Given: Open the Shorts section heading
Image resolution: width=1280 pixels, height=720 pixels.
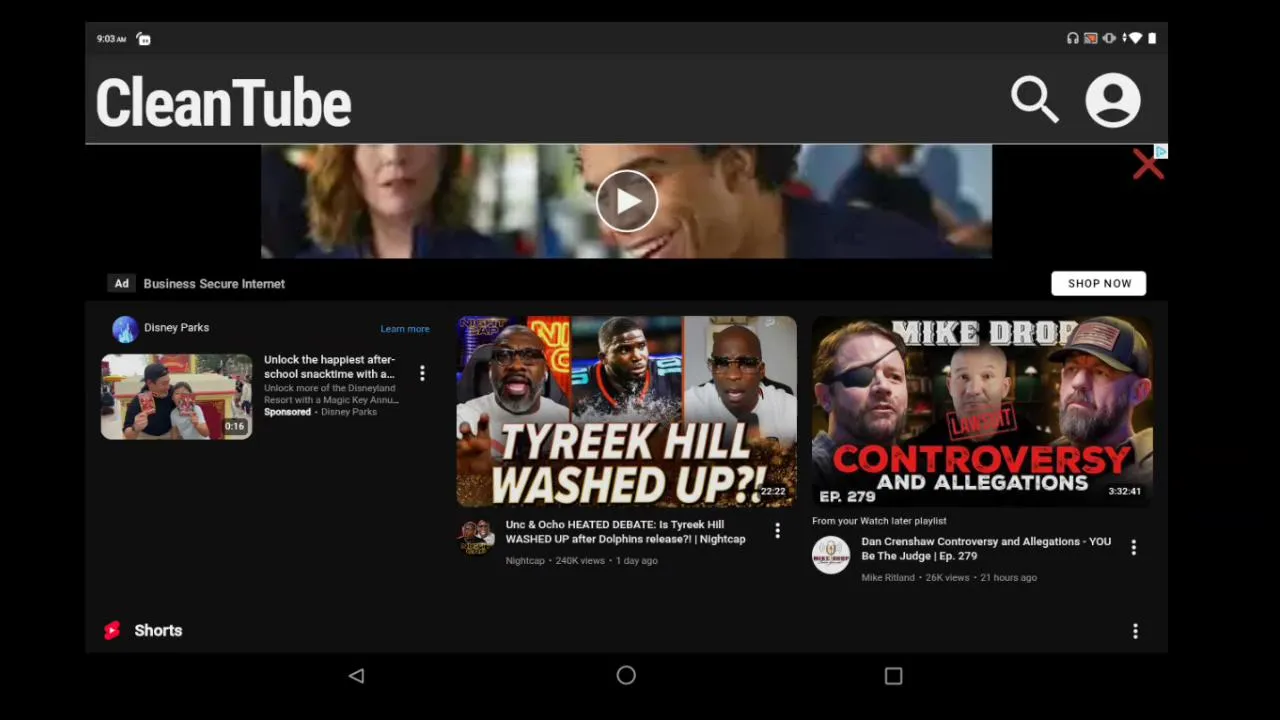Looking at the screenshot, I should pyautogui.click(x=158, y=631).
